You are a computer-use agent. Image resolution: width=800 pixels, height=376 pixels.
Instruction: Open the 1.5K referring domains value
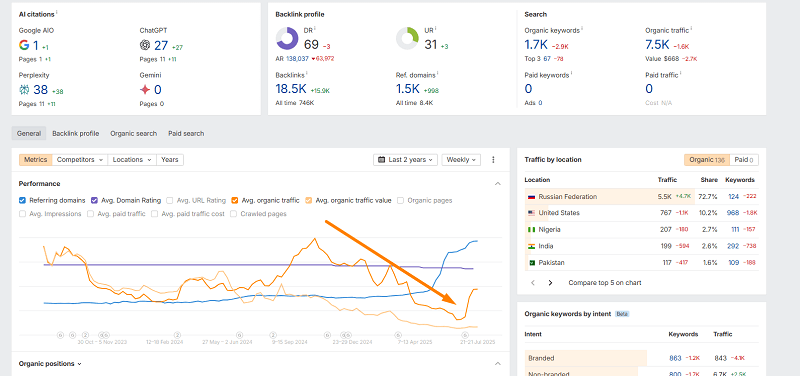408,89
